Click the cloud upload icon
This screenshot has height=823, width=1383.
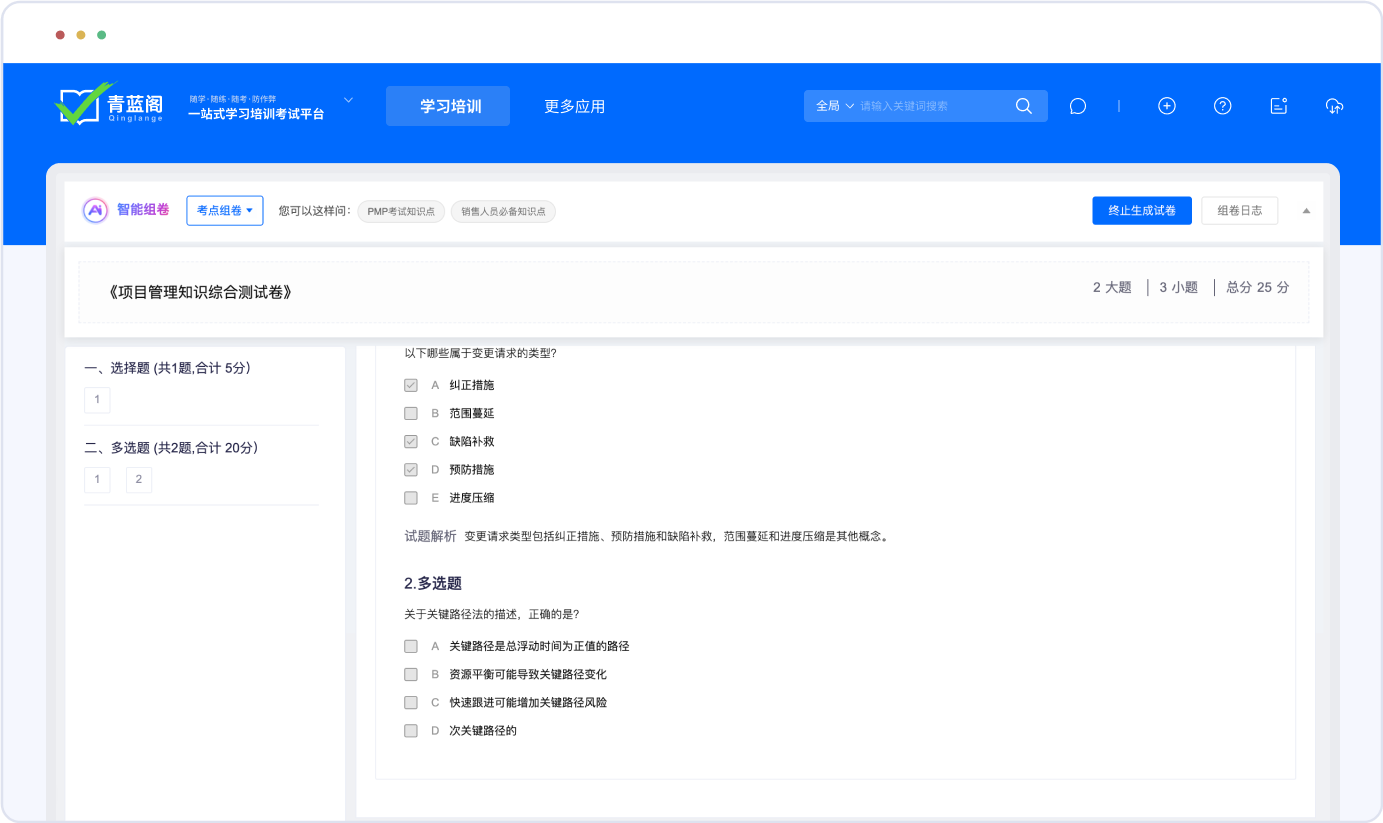[x=1334, y=106]
